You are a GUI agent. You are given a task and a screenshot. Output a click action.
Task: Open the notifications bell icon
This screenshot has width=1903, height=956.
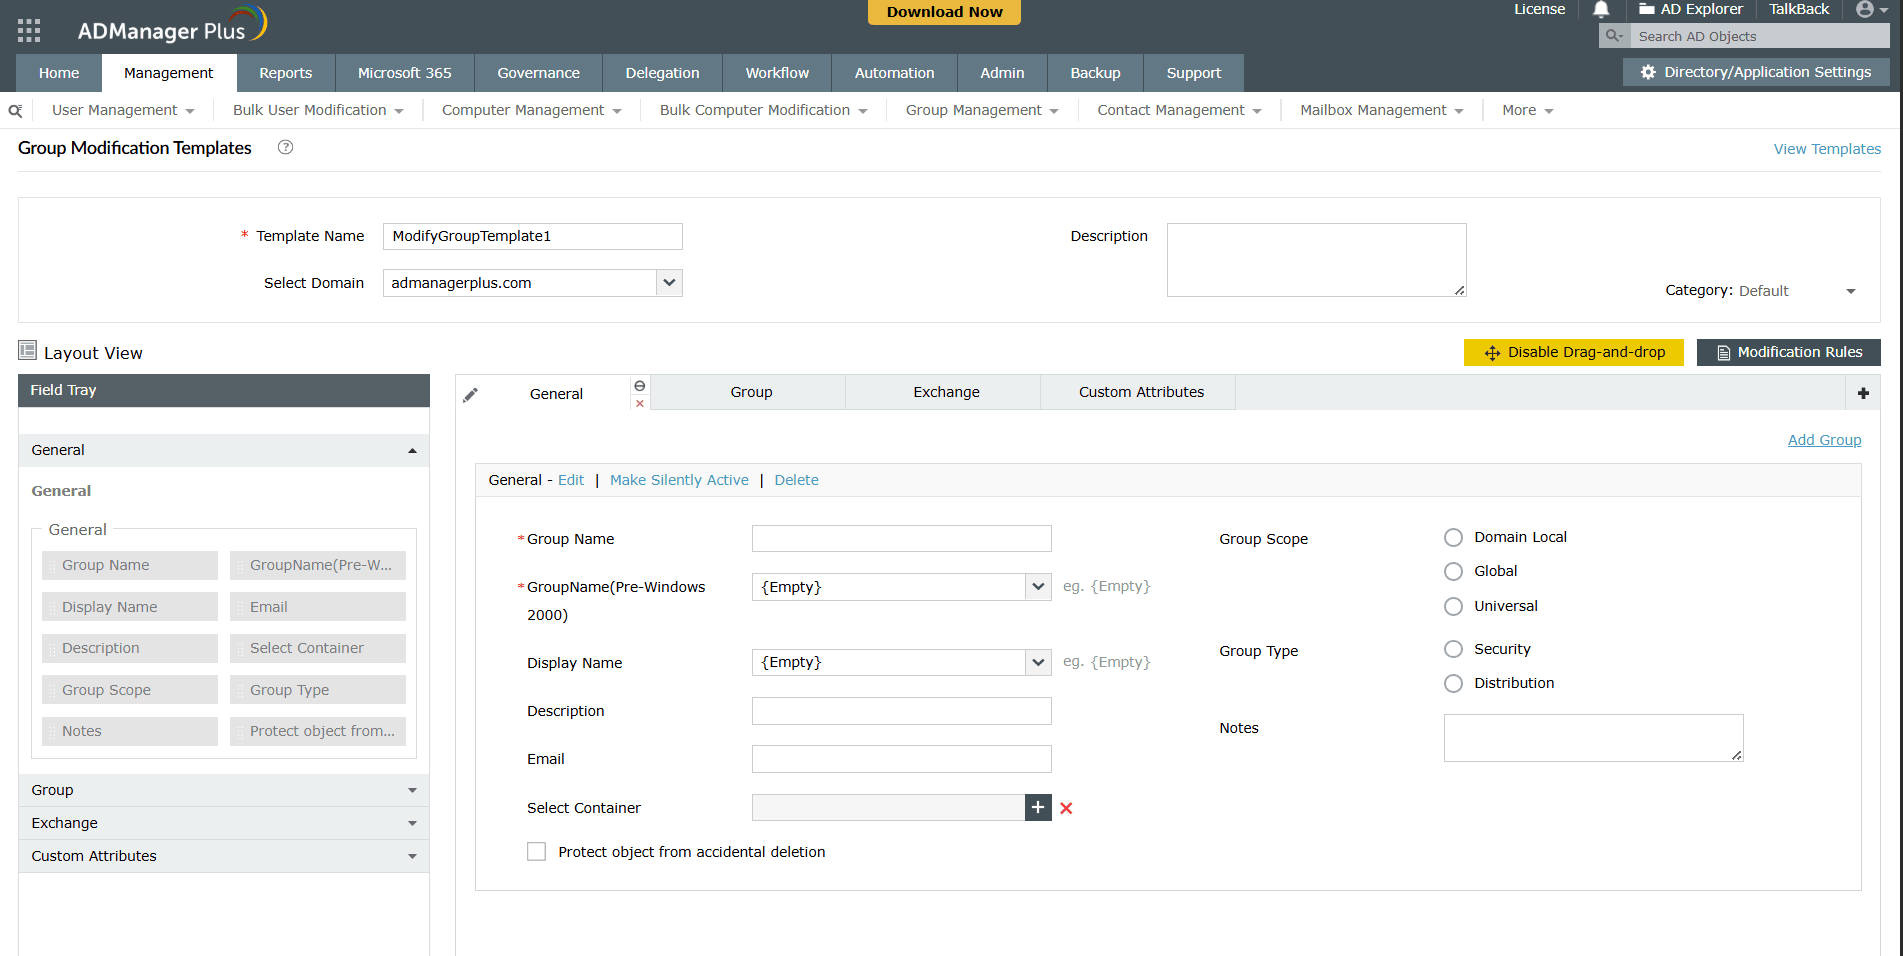[x=1601, y=10]
